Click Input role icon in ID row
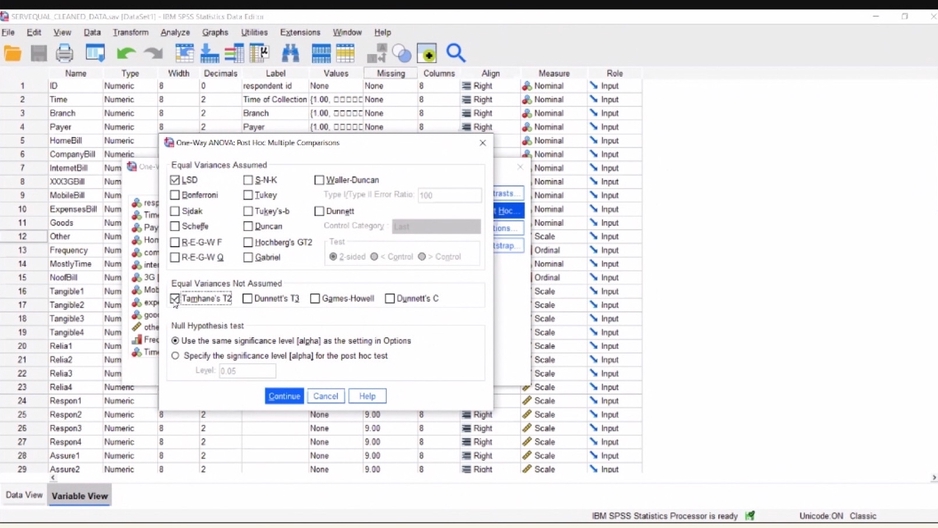 (593, 86)
